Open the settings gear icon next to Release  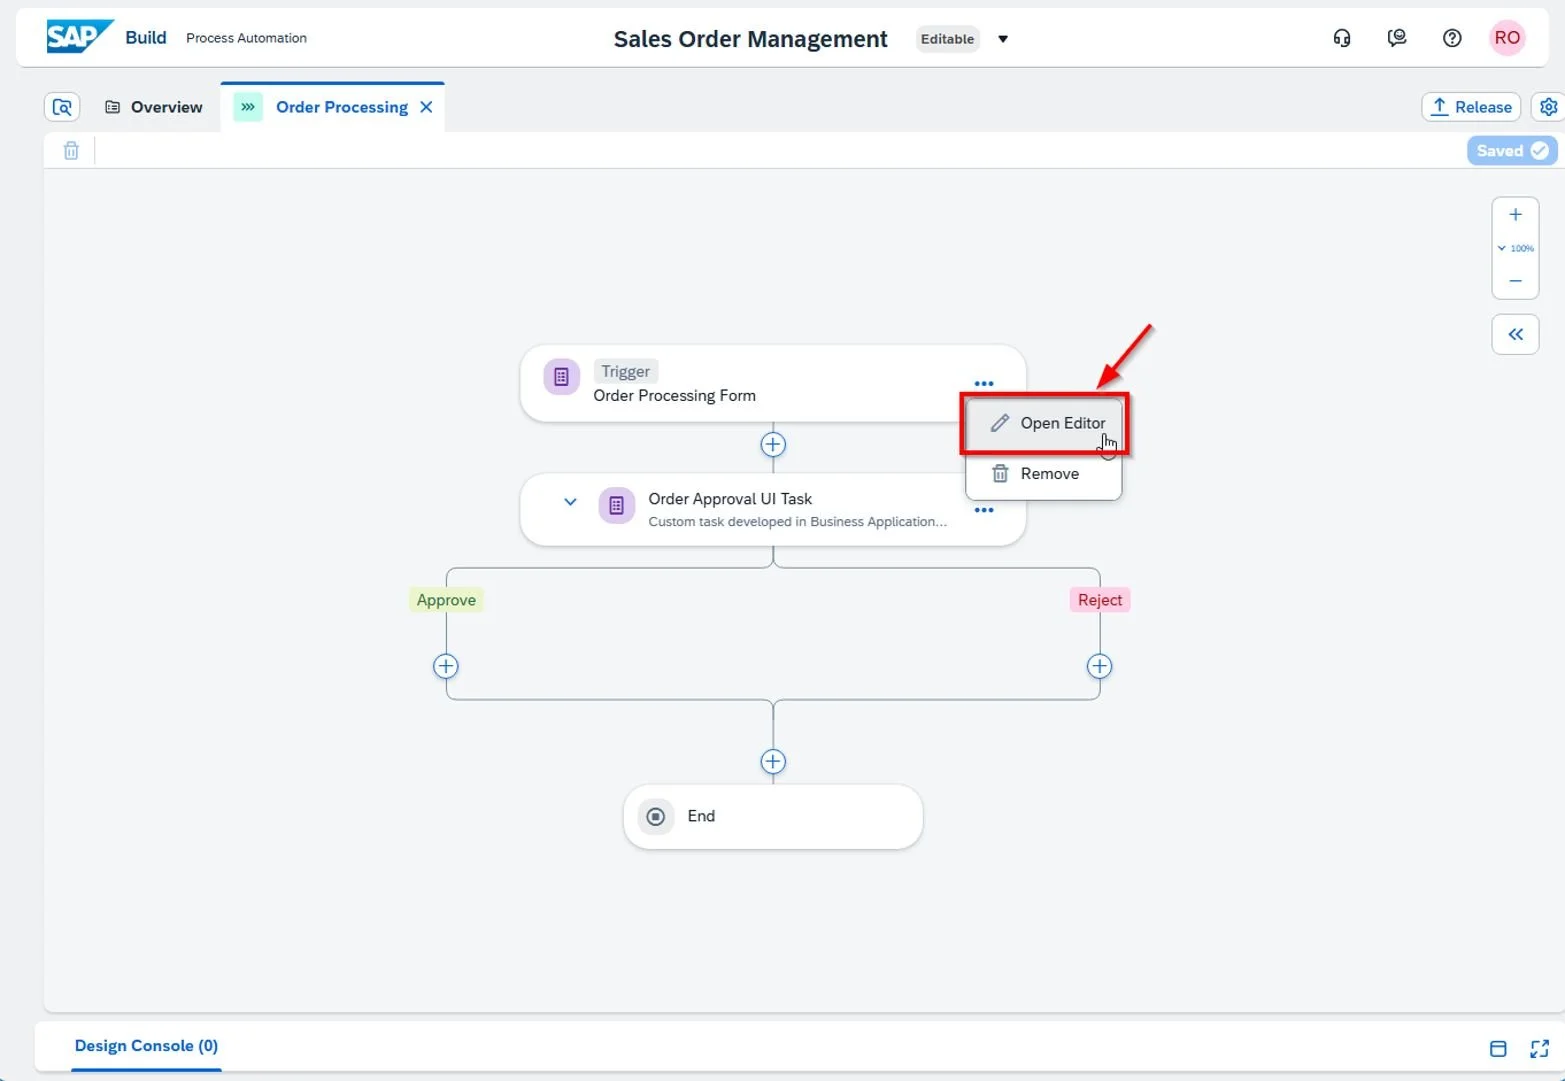click(x=1549, y=107)
